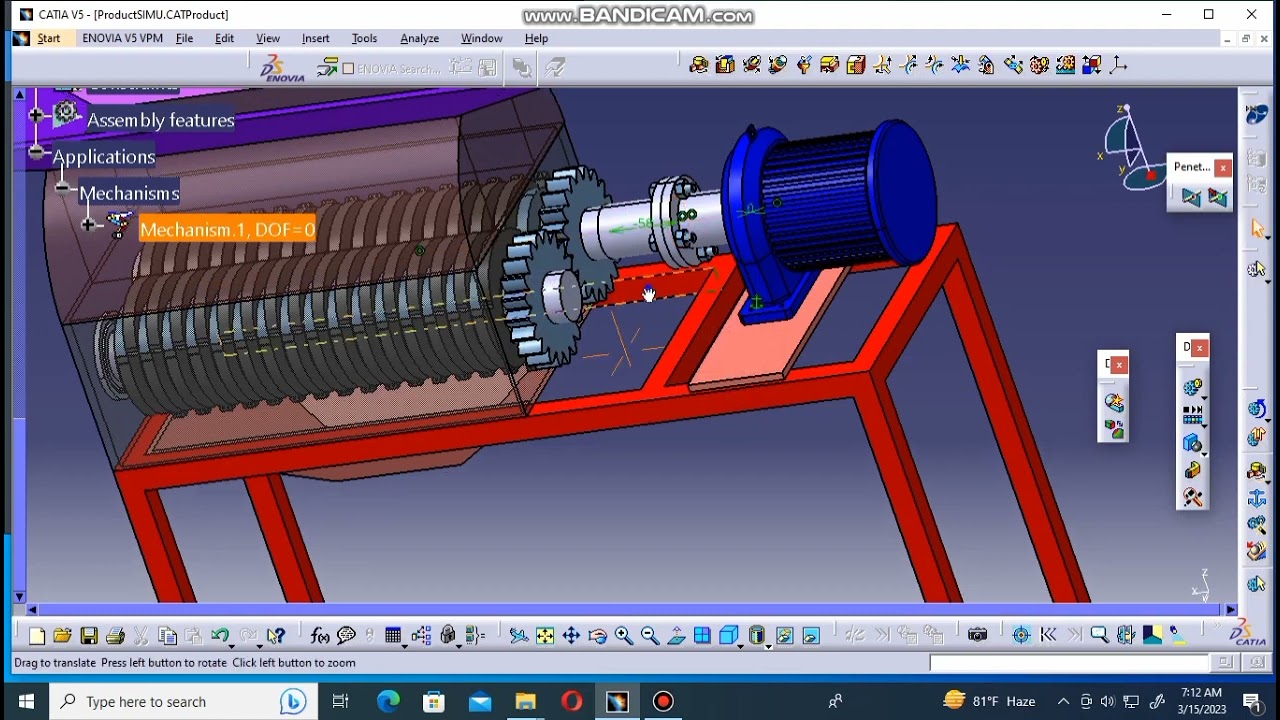Open Microsoft Edge from the taskbar
1280x720 pixels.
[387, 701]
